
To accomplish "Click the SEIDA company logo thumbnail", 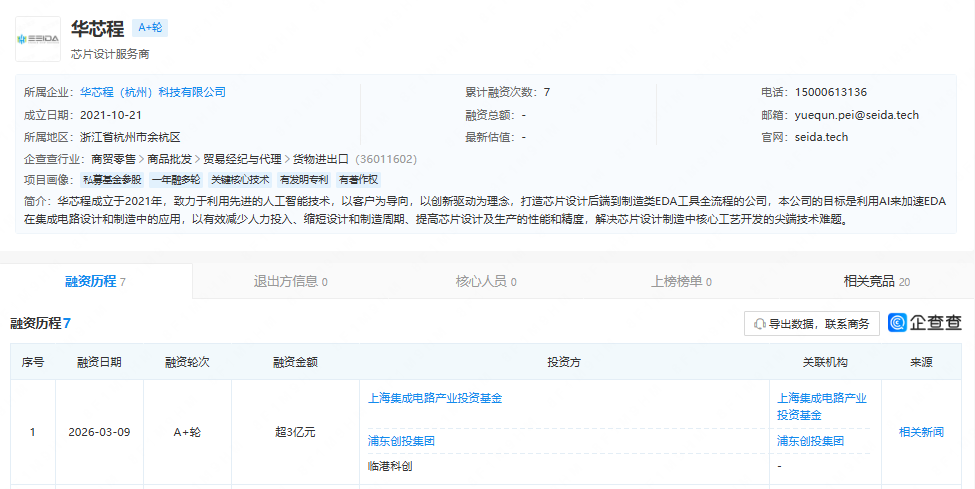I will pos(37,39).
